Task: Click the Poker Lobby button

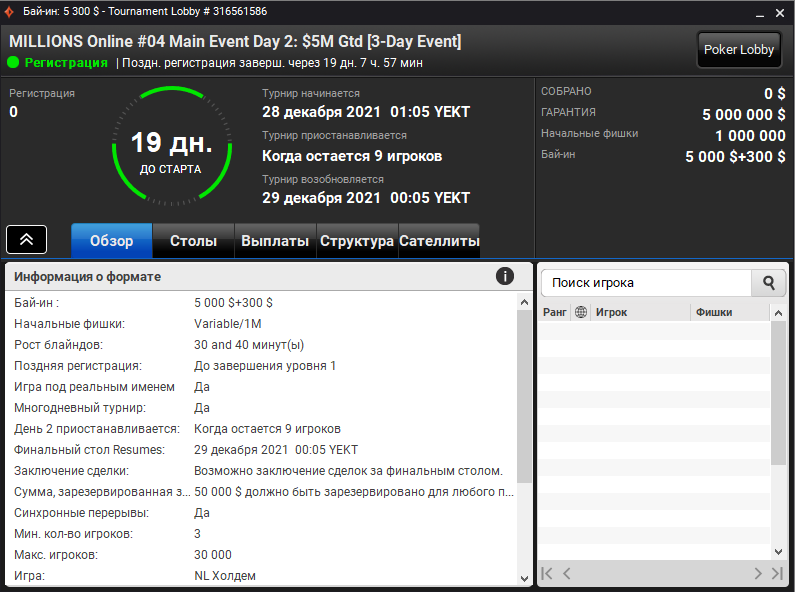Action: (x=739, y=50)
